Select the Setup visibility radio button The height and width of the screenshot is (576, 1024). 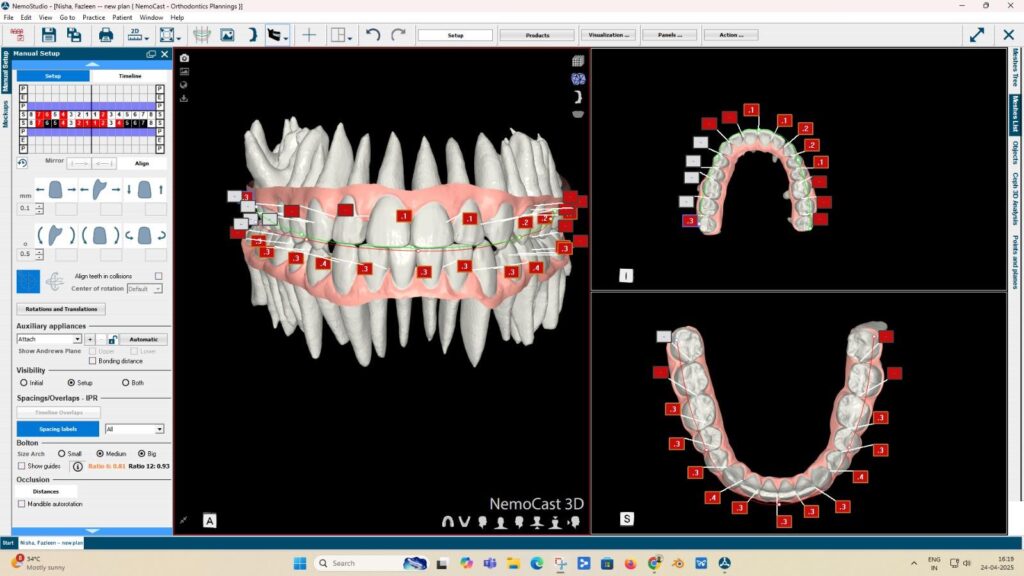(x=71, y=383)
